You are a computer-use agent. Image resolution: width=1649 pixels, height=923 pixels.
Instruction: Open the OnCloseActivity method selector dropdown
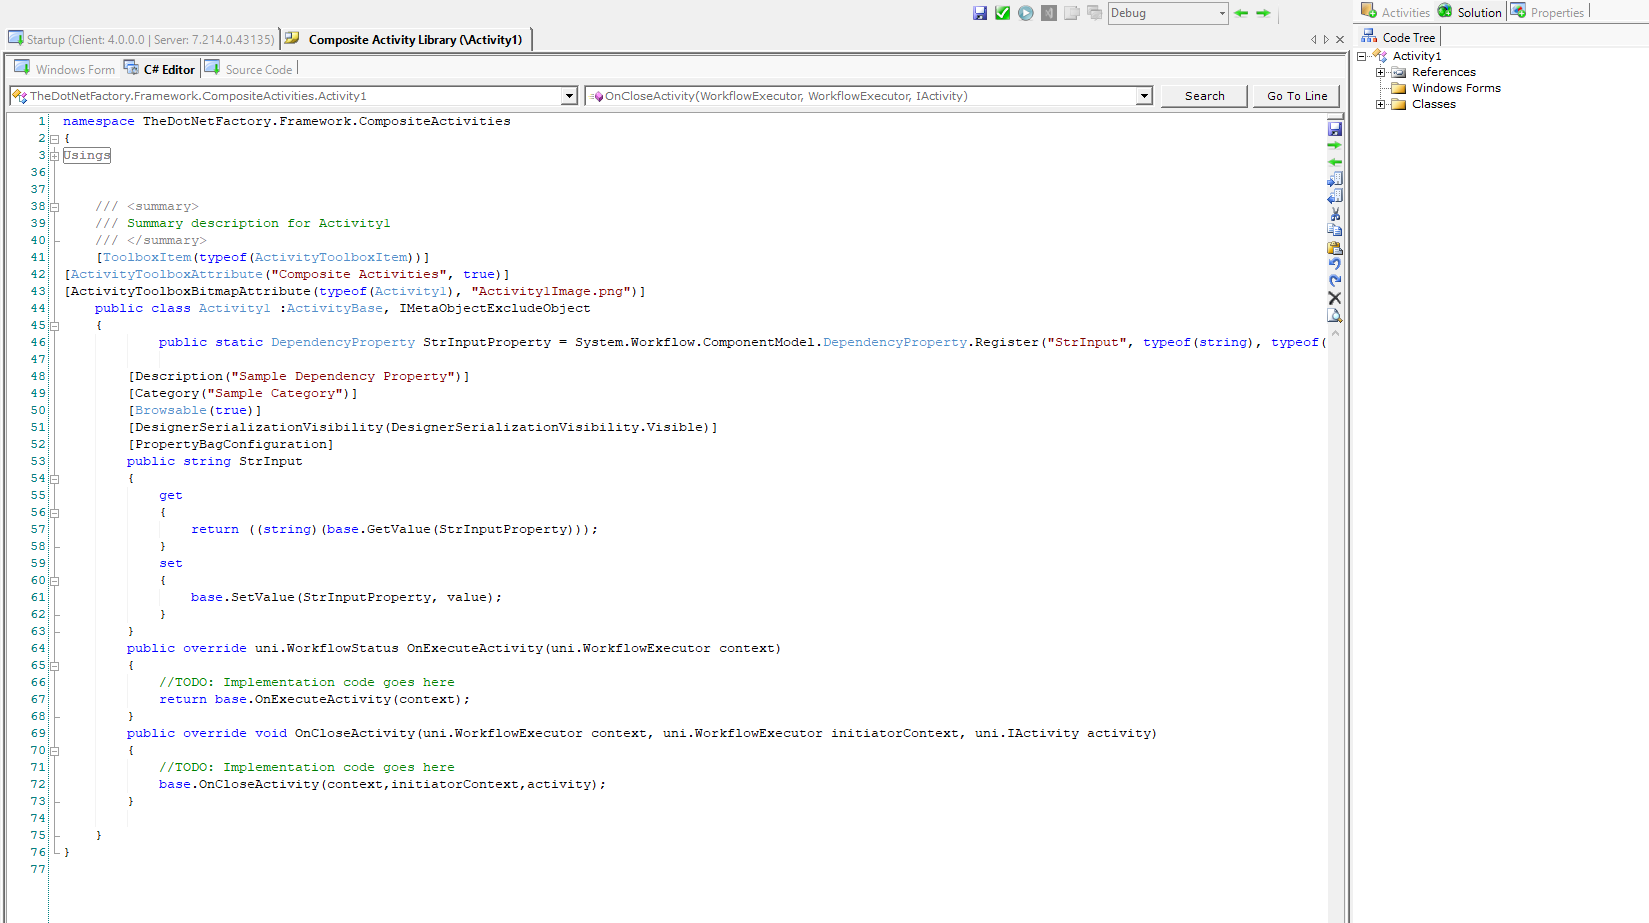(x=1144, y=96)
